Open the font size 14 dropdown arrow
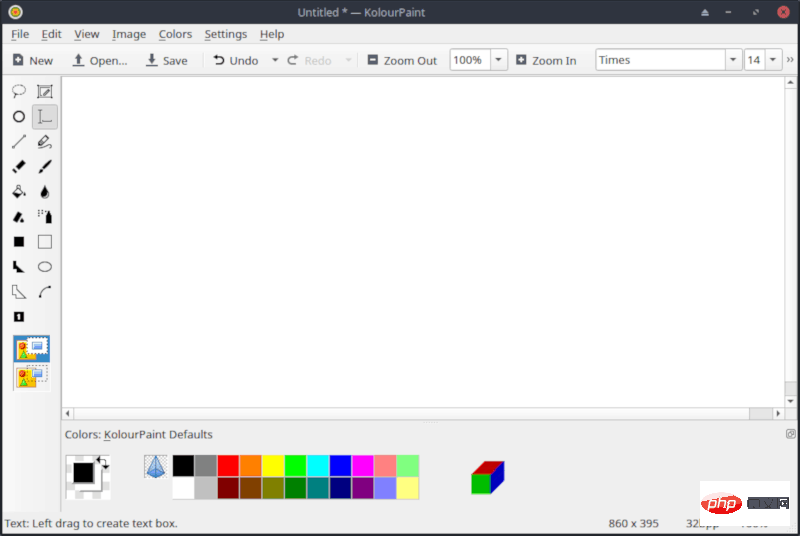Screen dimensions: 800x536 point(773,60)
